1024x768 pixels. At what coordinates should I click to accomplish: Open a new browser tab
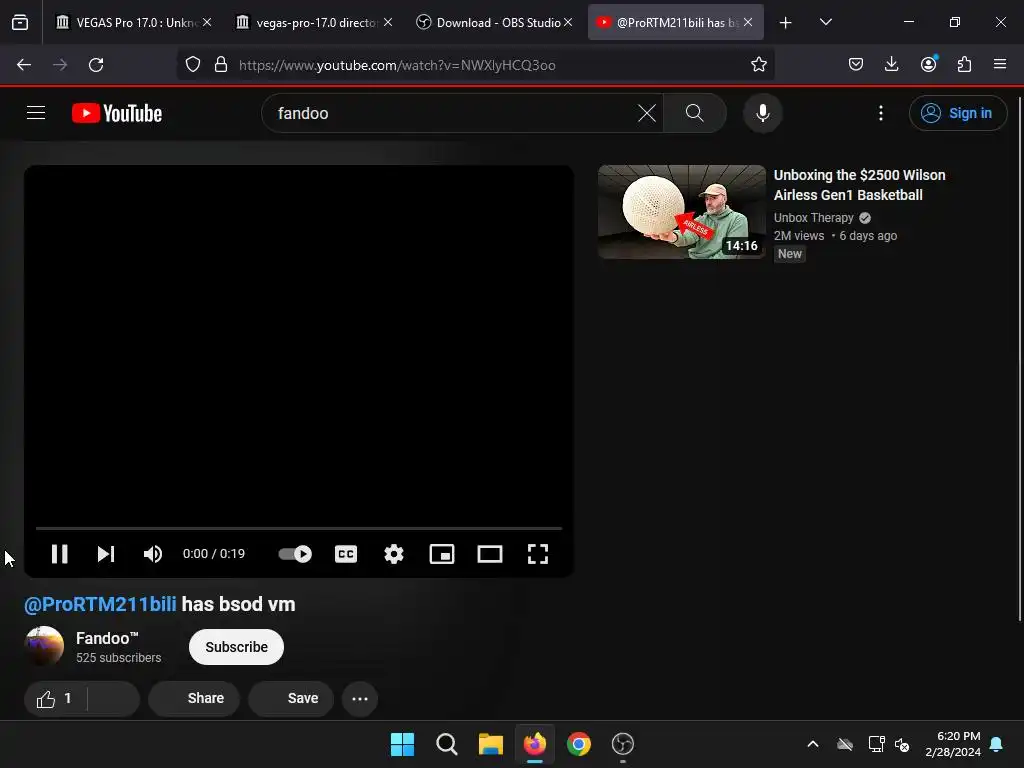coord(786,22)
